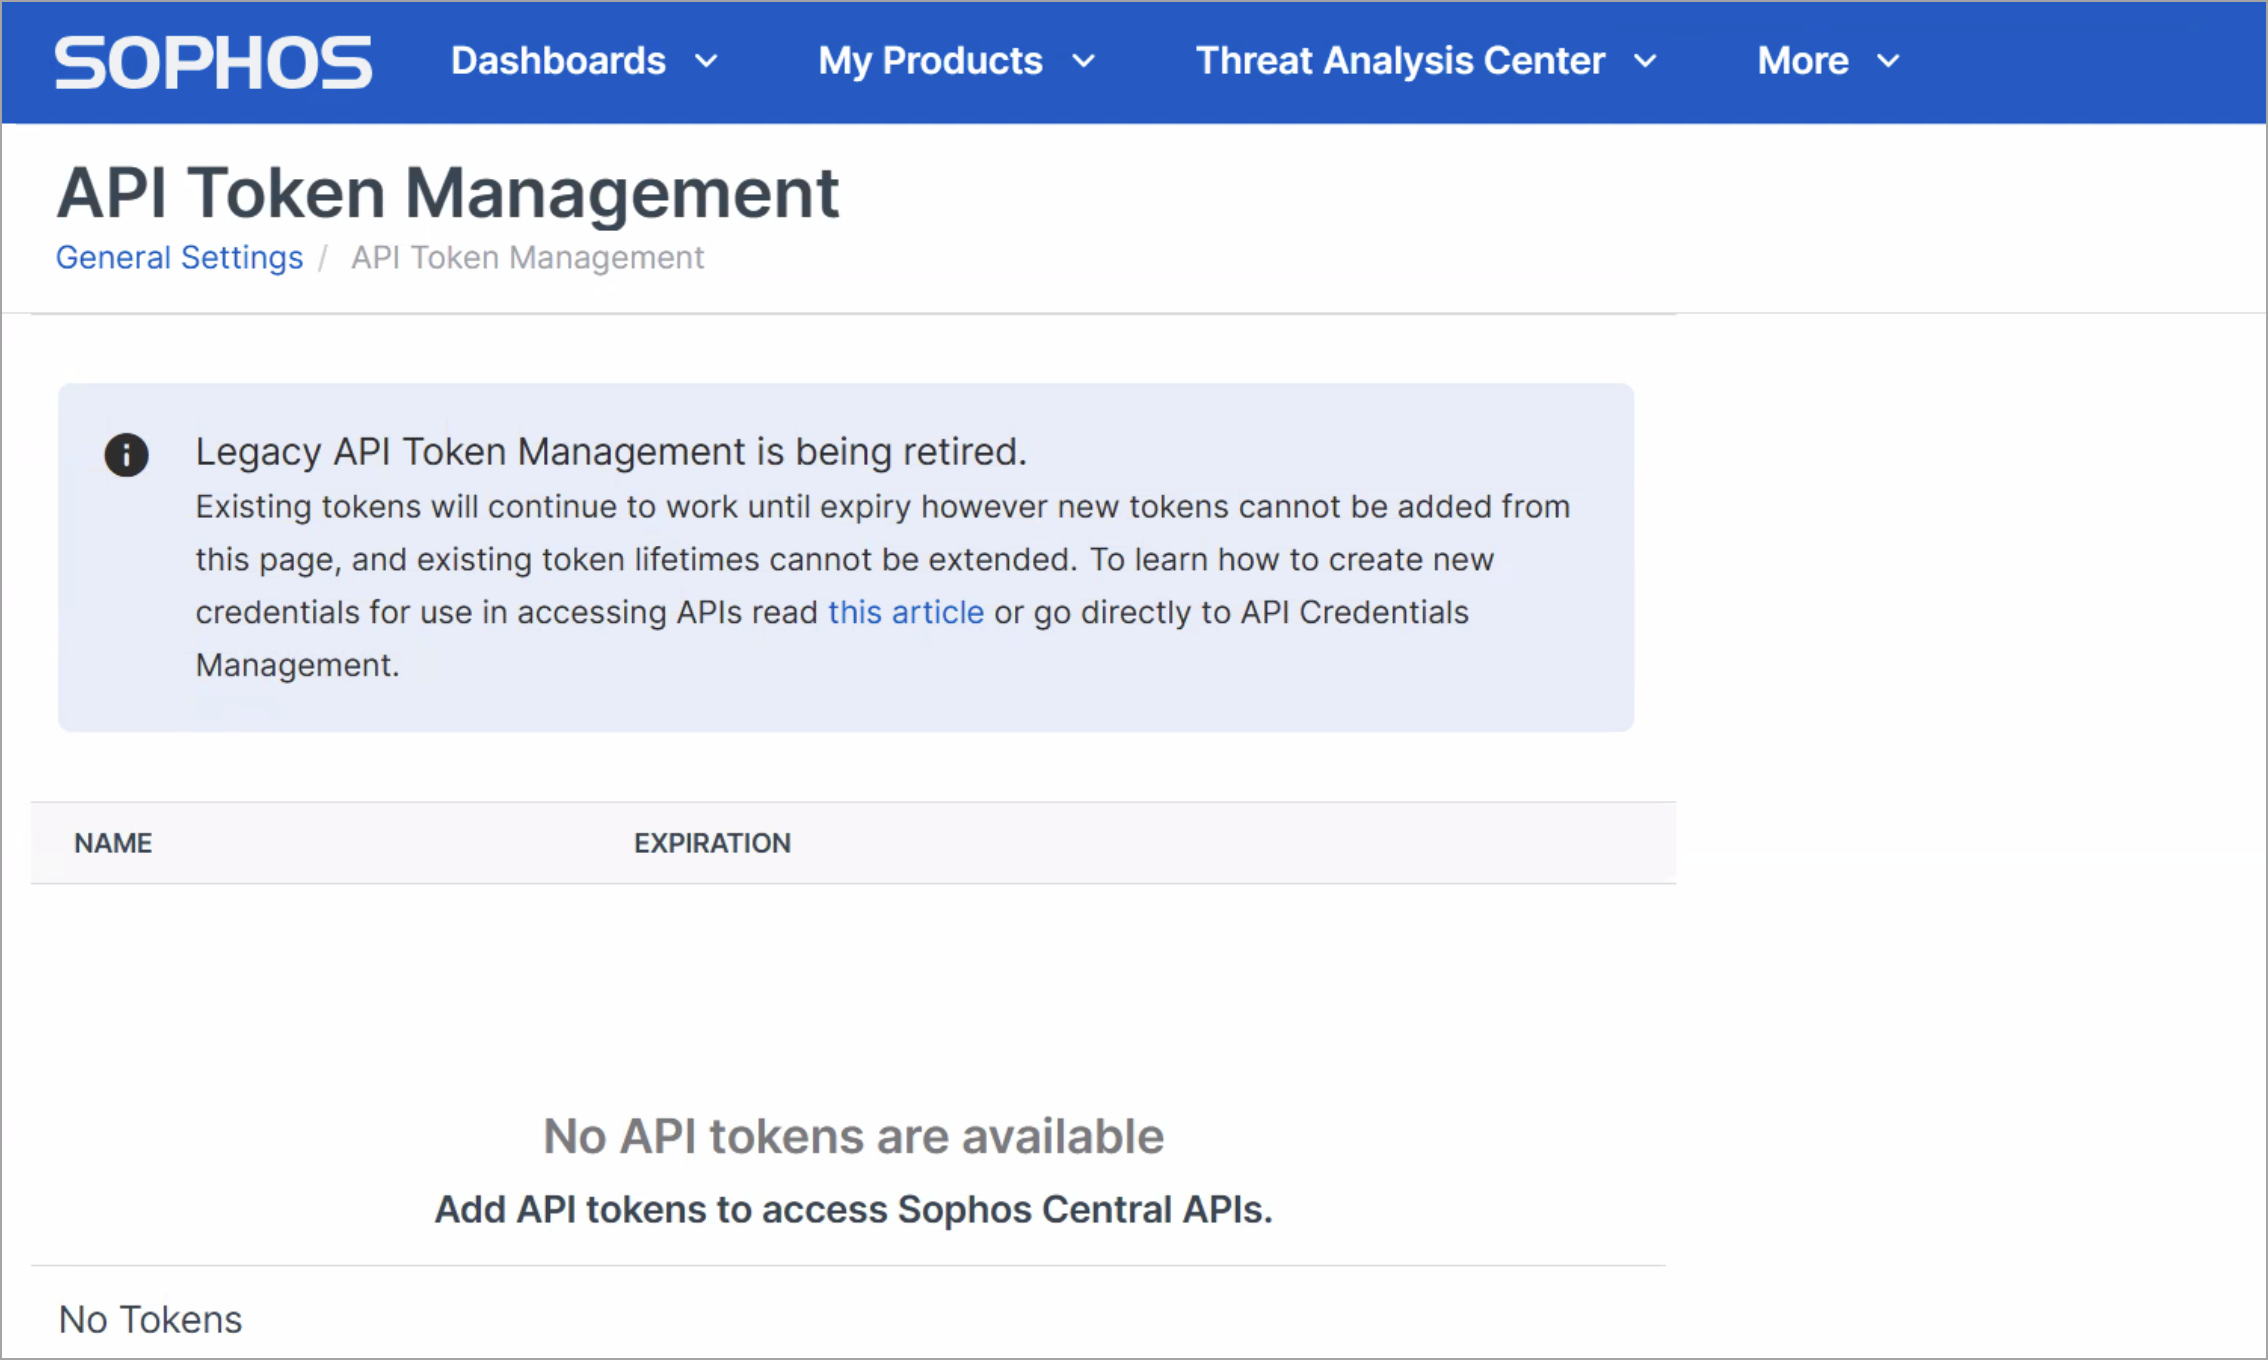Open the My Products menu
The image size is (2268, 1360).
click(x=930, y=61)
